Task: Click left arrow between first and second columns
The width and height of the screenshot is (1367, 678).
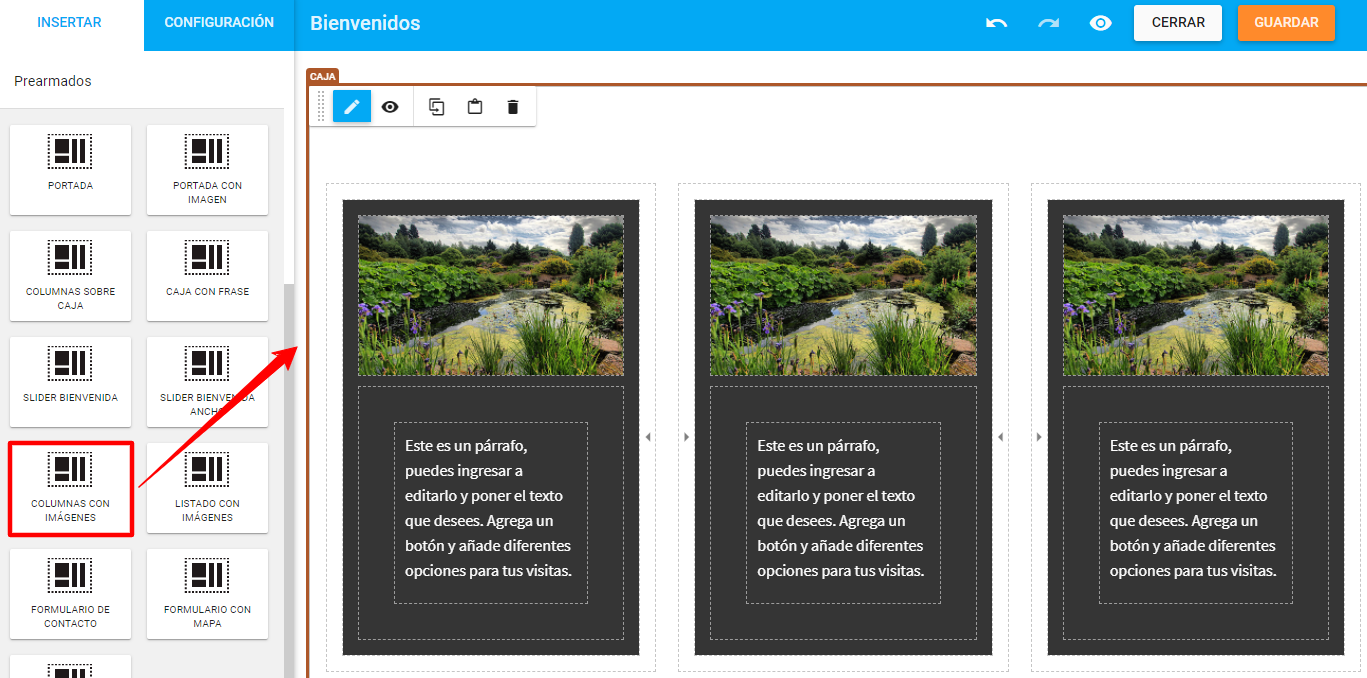Action: [648, 437]
